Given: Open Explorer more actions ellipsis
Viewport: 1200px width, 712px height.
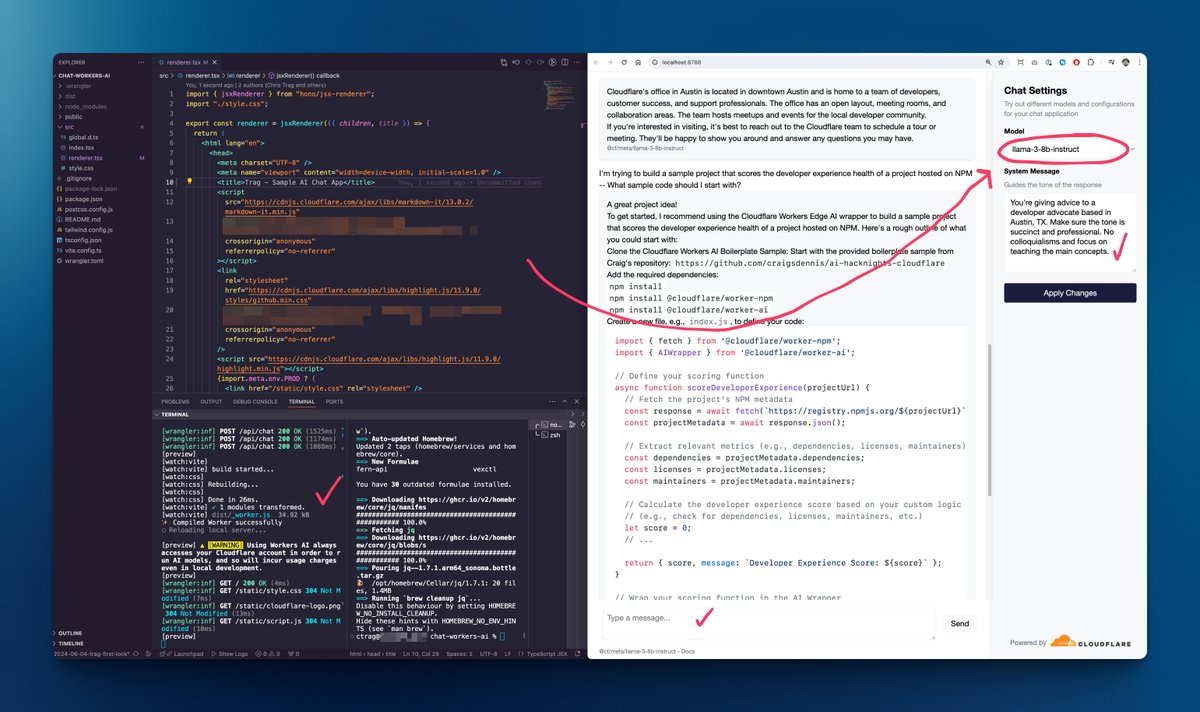Looking at the screenshot, I should pyautogui.click(x=141, y=62).
